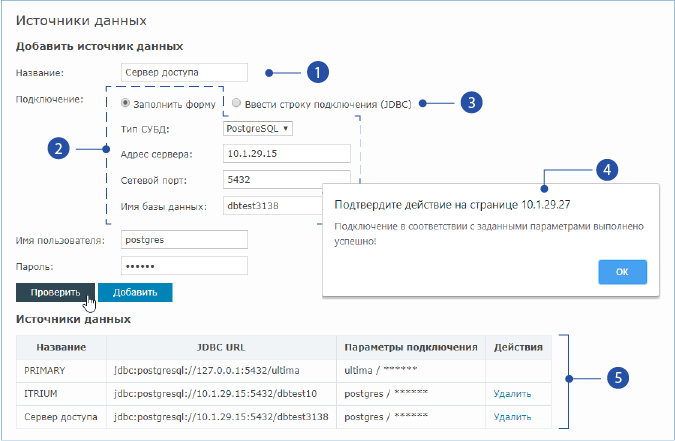675x441 pixels.
Task: Focus the "Пароль" password field
Action: coord(184,266)
